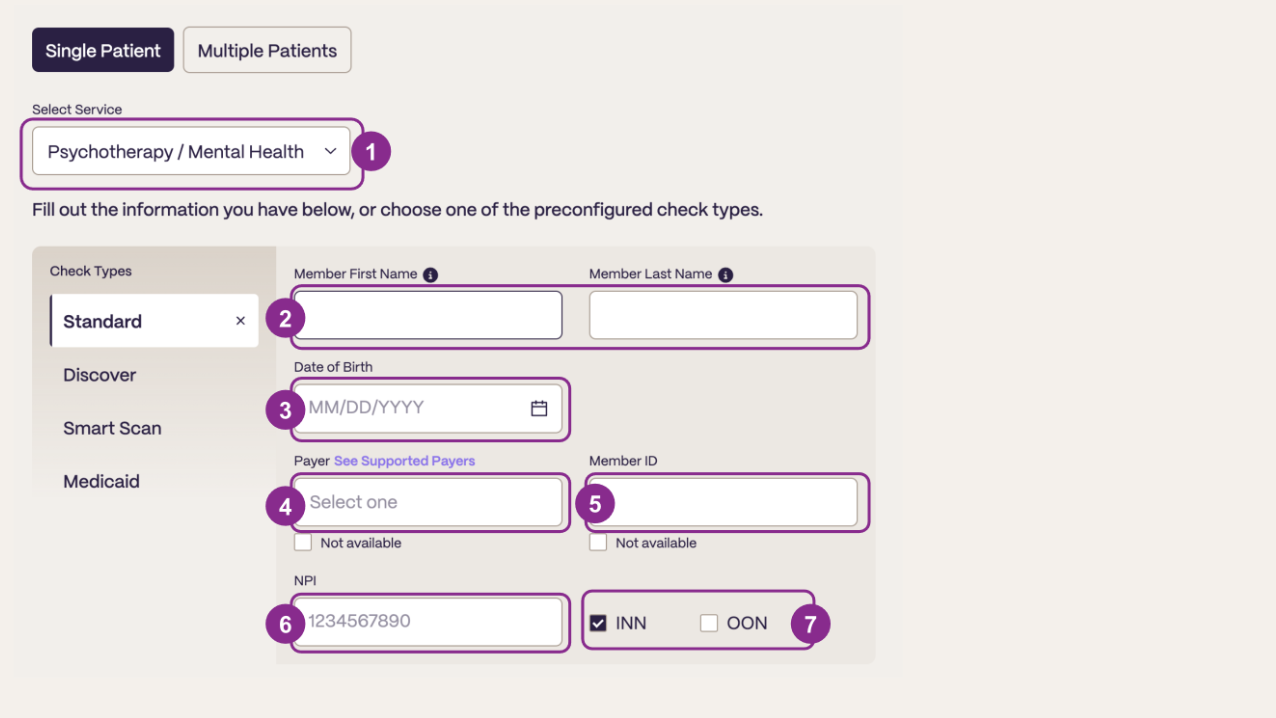Open the See Supported Payers link

click(x=404, y=461)
